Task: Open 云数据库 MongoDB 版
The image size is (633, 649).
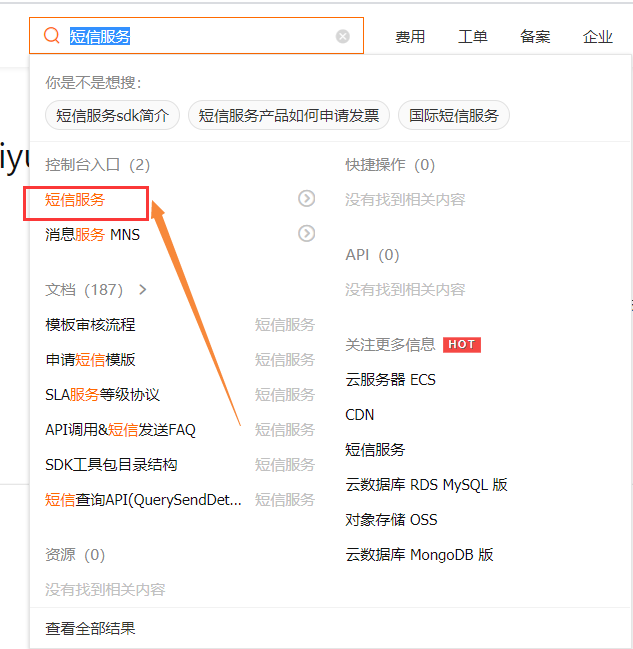Action: (x=419, y=555)
